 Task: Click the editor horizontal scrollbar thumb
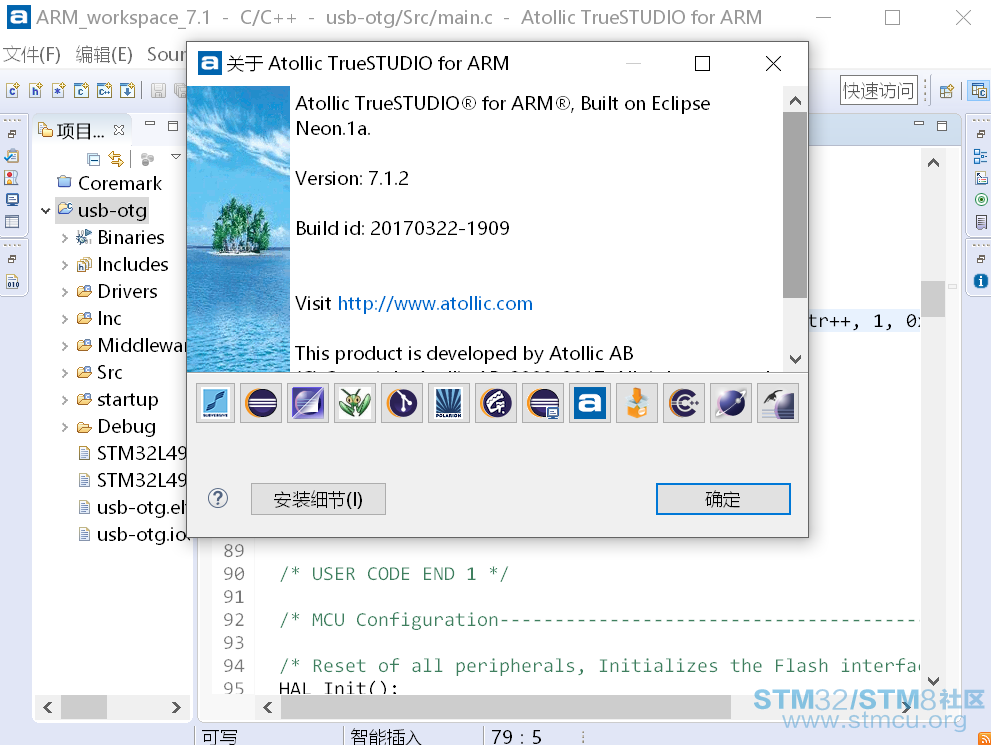[x=506, y=707]
